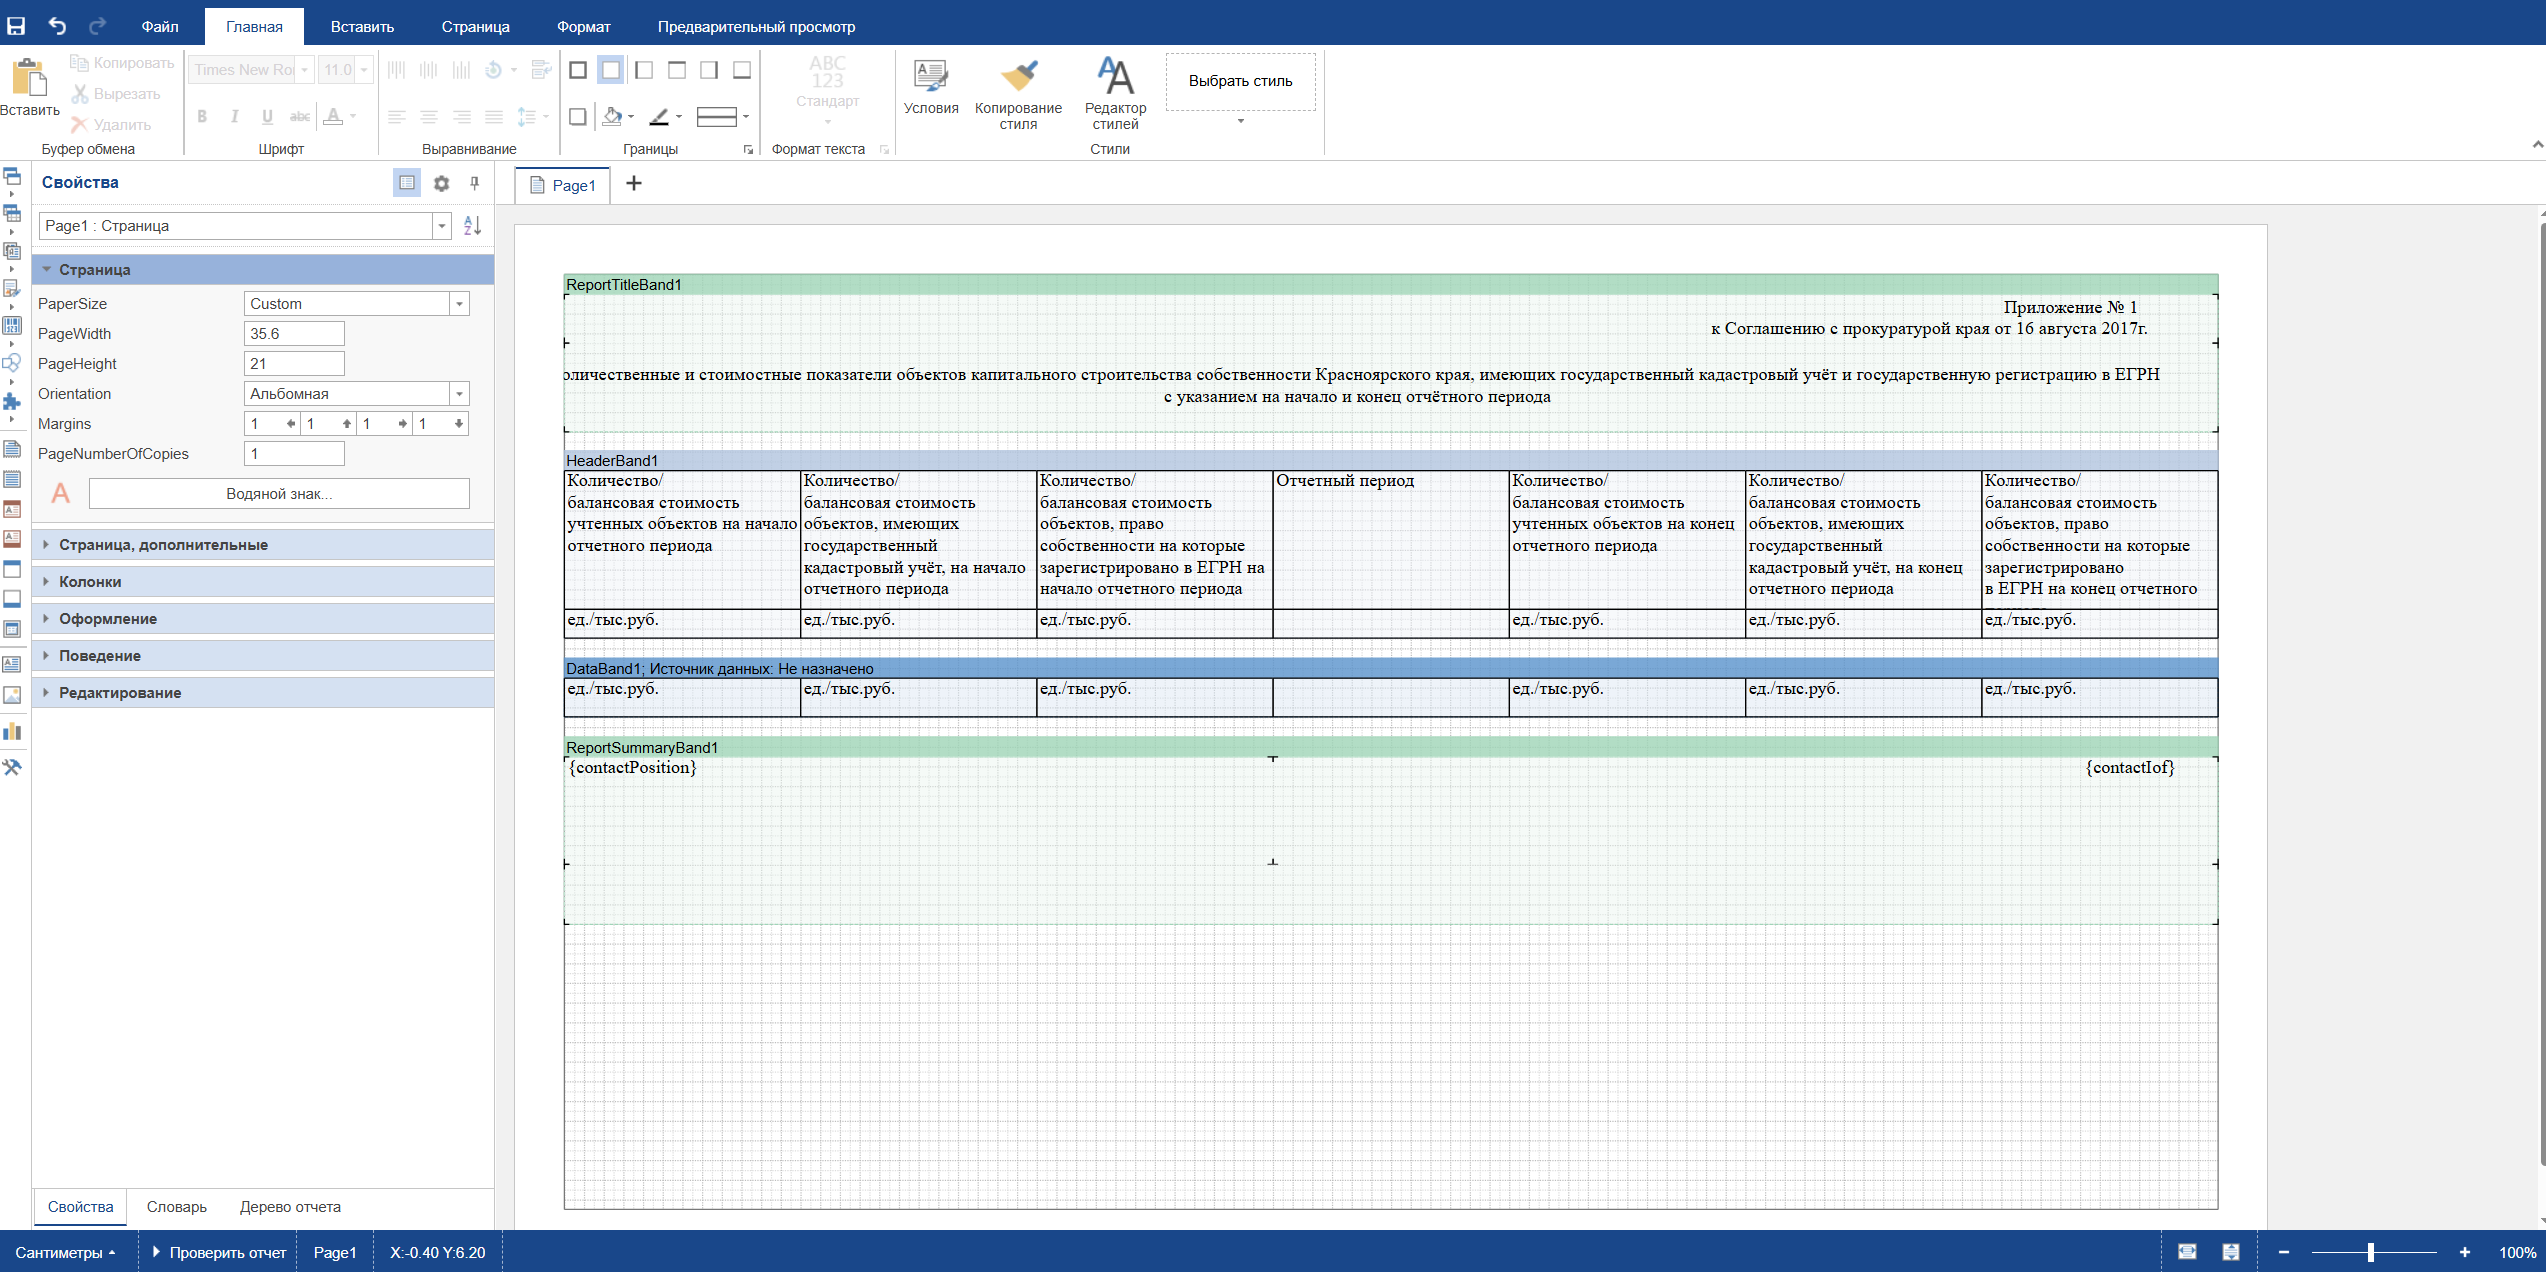Click the zoom in plus button
Image resolution: width=2546 pixels, height=1272 pixels.
point(2465,1252)
